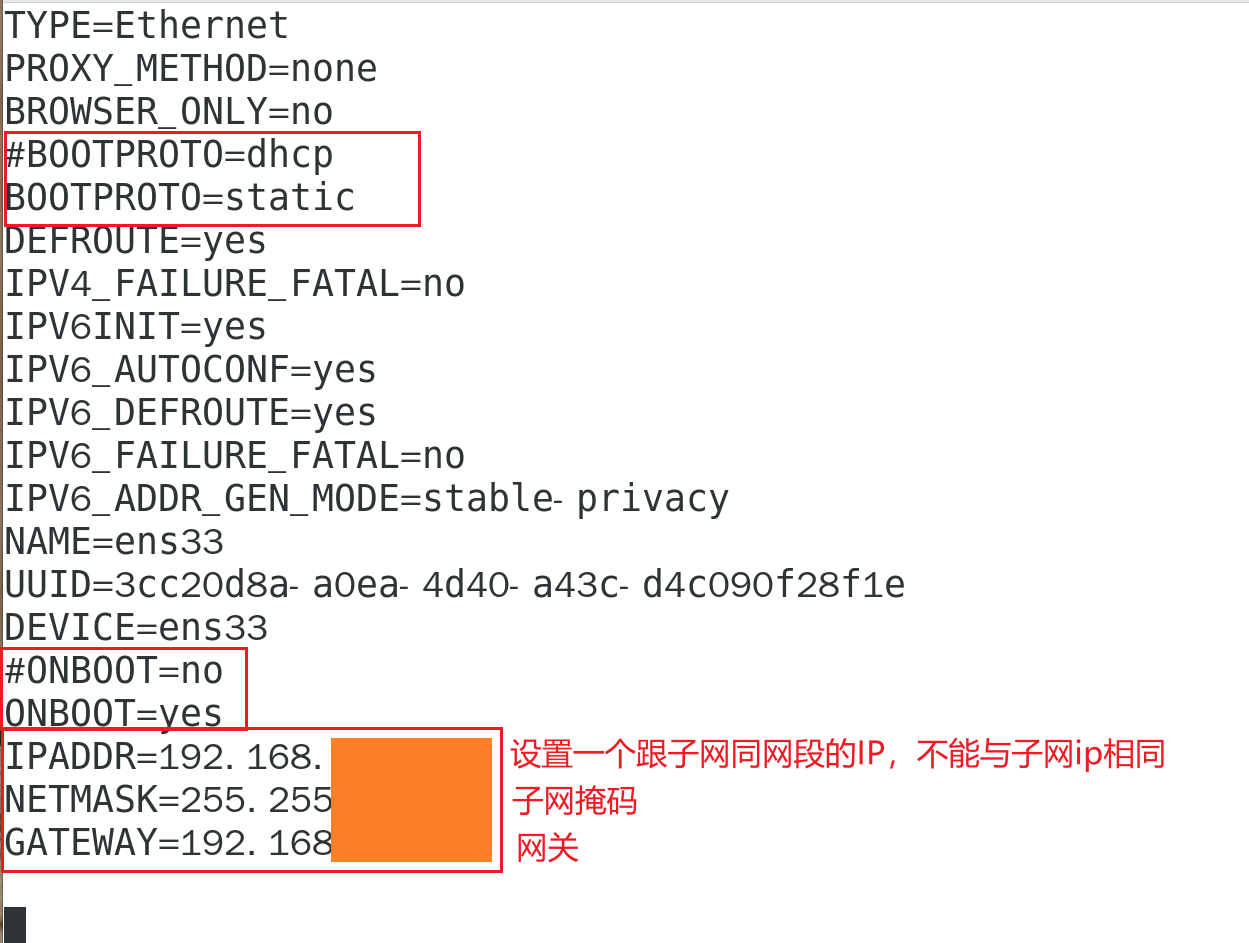Click the IPADDR=192.168 entry

(164, 757)
